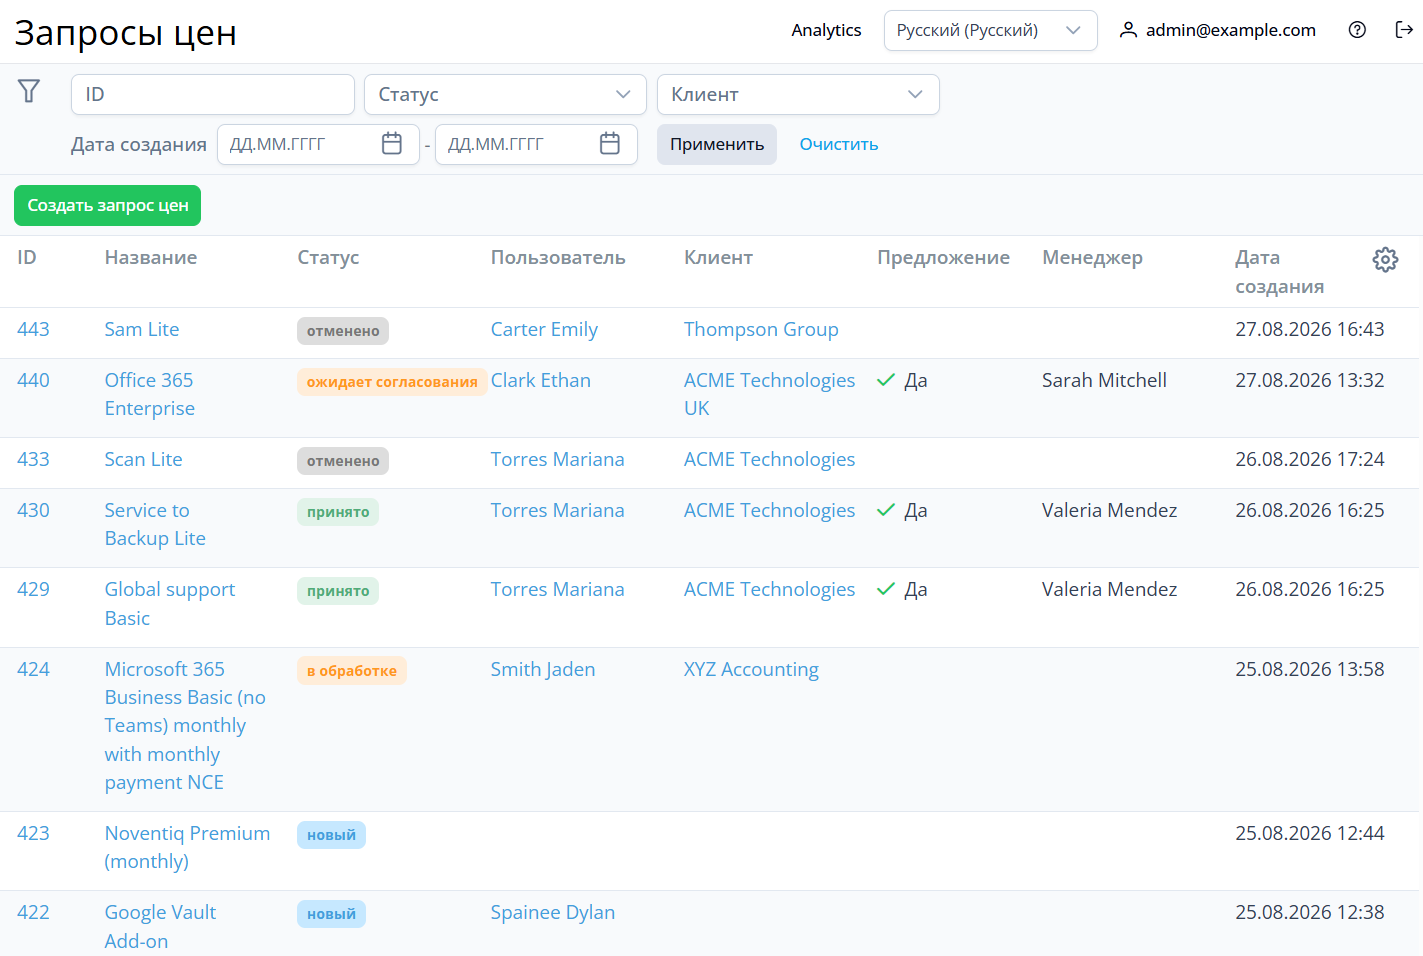Viewport: 1423px width, 956px height.
Task: Open the Русский language selector
Action: [x=990, y=30]
